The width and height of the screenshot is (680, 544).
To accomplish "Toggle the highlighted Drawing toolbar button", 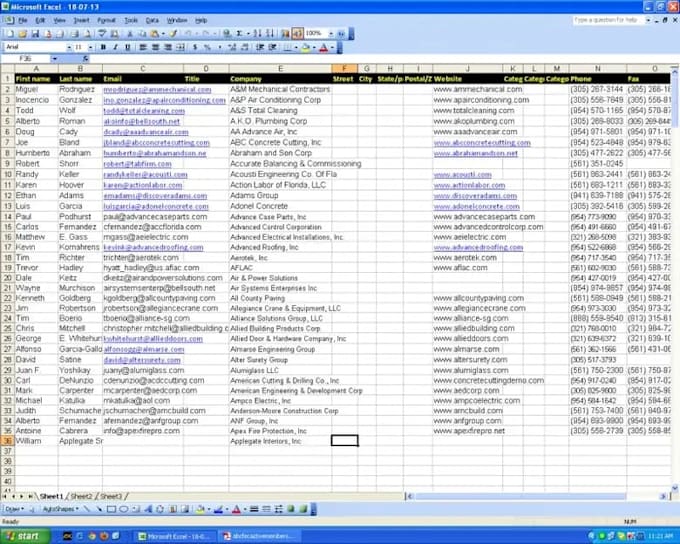I will [x=298, y=33].
